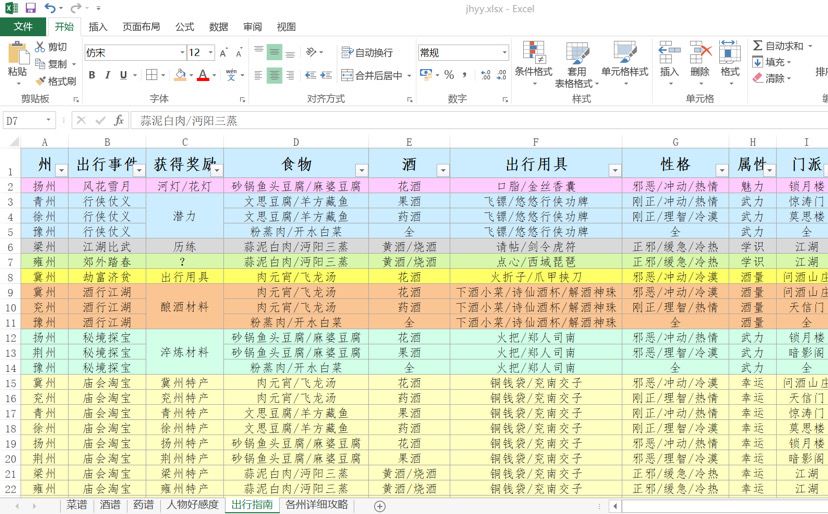Click the Save icon in quick access toolbar
The height and width of the screenshot is (514, 828).
(x=31, y=8)
